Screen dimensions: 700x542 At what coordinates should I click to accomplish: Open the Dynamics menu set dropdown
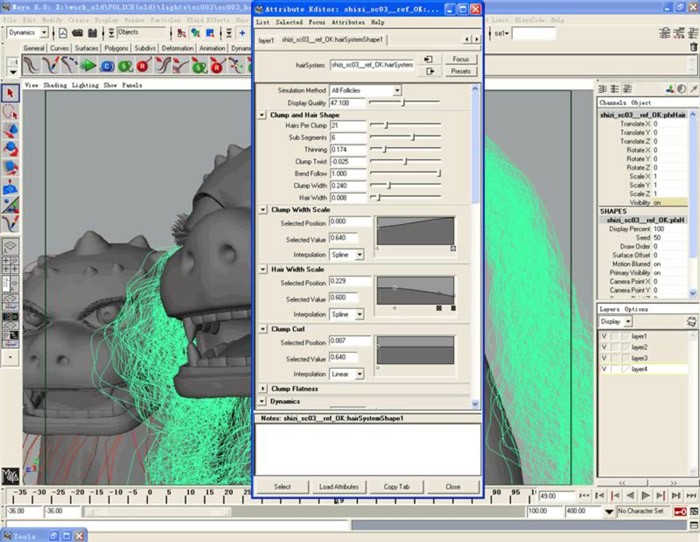point(28,33)
